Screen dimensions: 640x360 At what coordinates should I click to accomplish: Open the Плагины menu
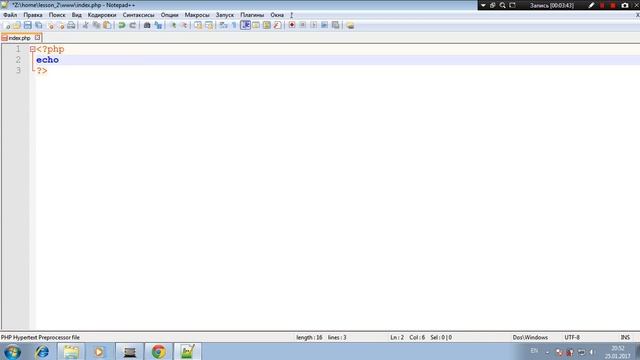252,15
